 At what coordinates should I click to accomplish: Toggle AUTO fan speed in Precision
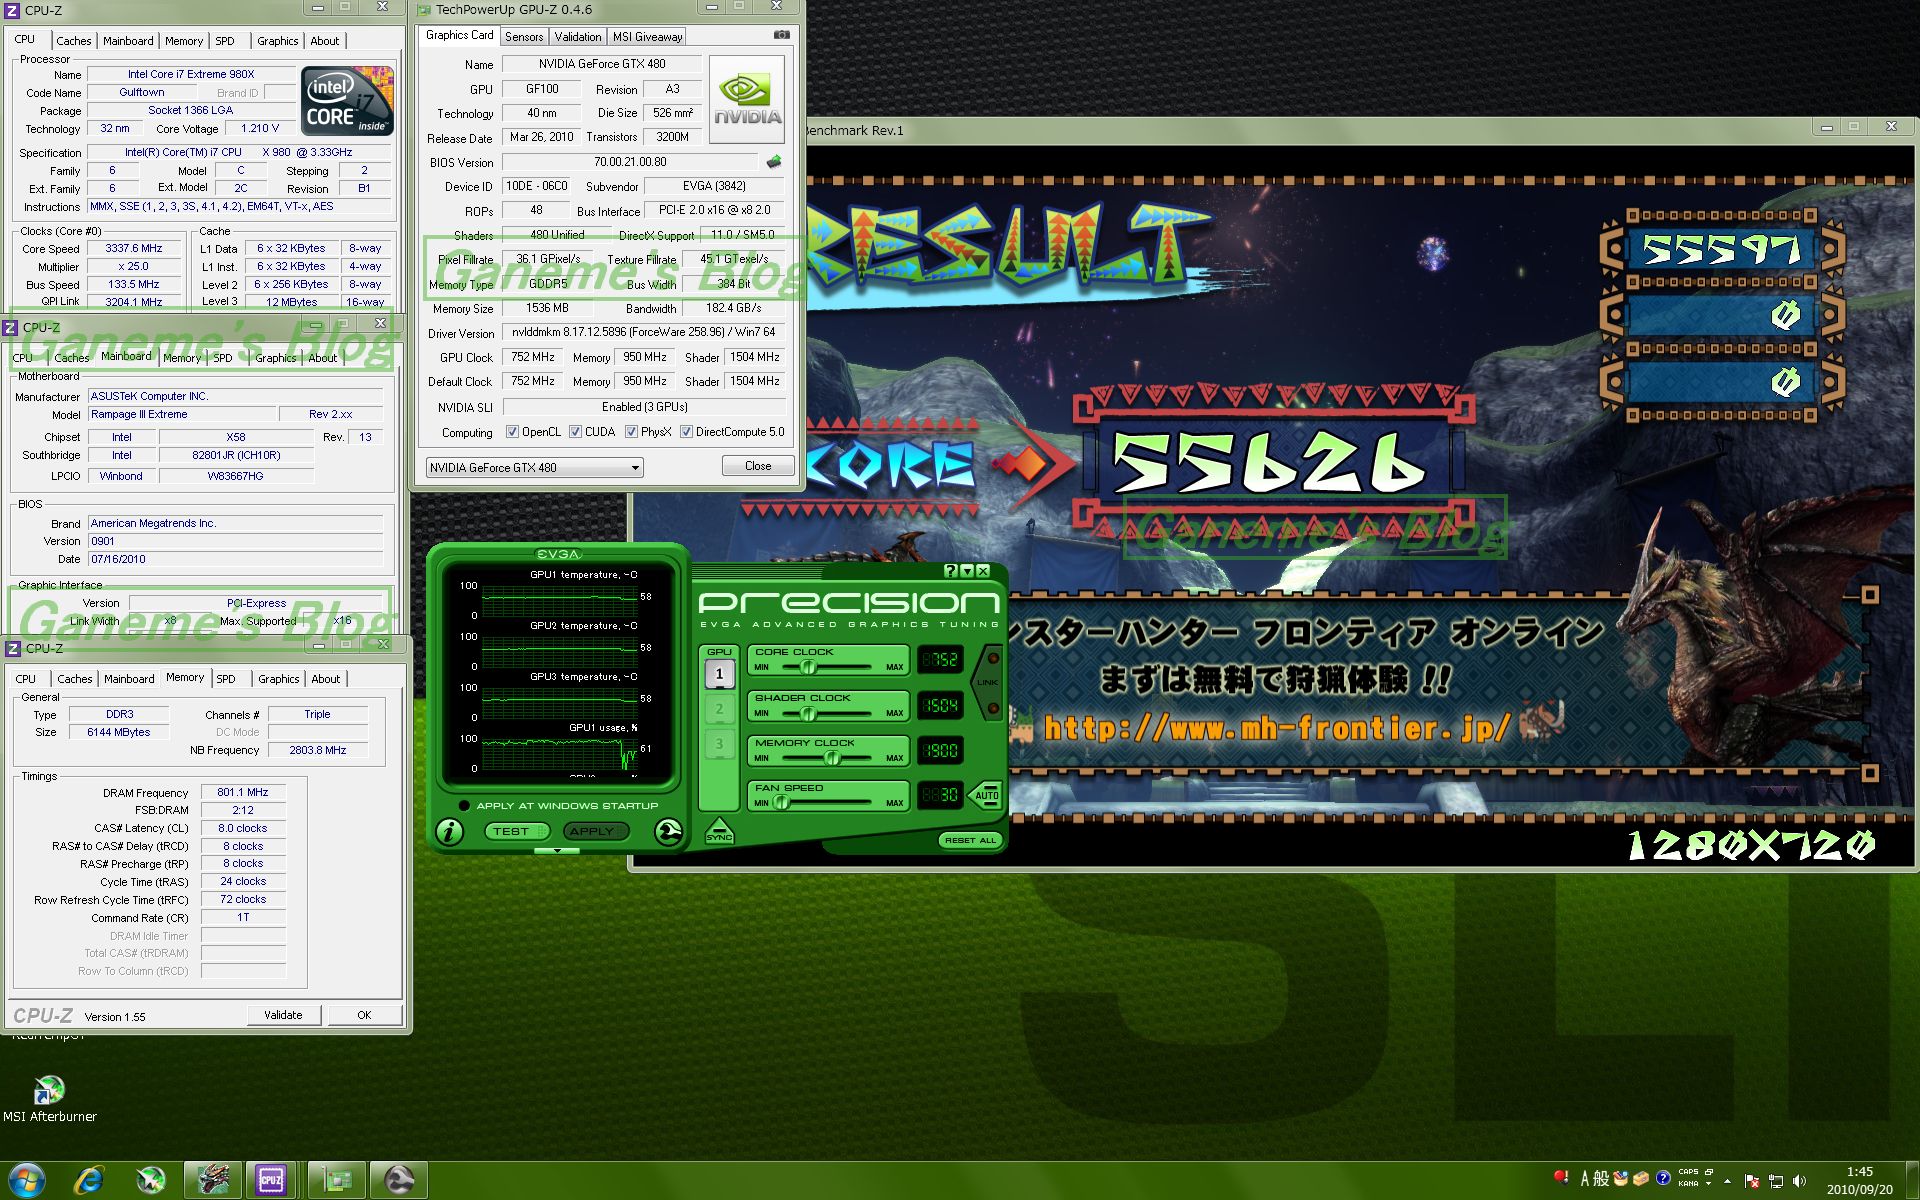click(x=986, y=795)
